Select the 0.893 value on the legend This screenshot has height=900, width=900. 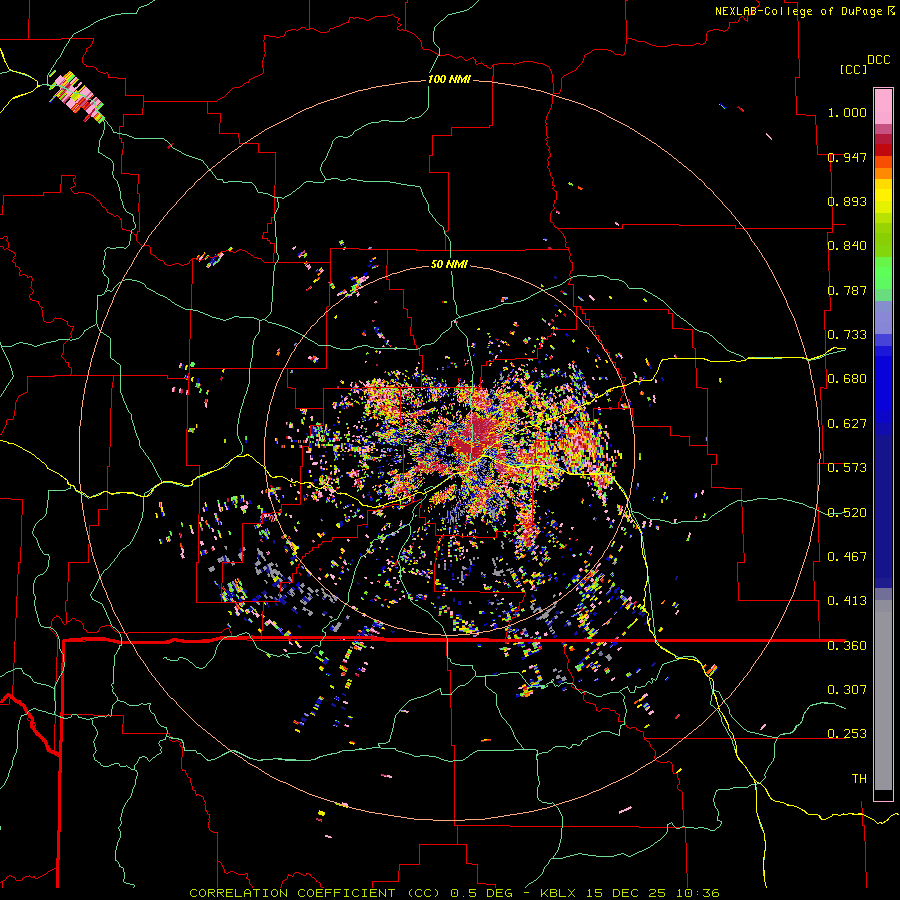847,201
